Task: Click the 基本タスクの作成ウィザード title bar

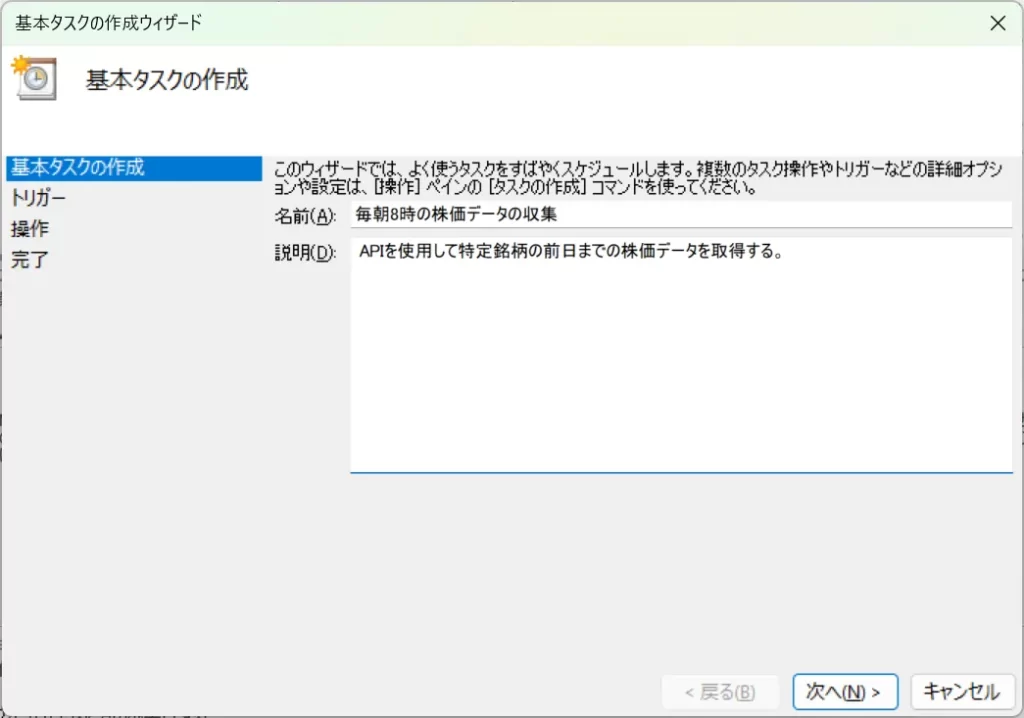Action: [x=400, y=24]
